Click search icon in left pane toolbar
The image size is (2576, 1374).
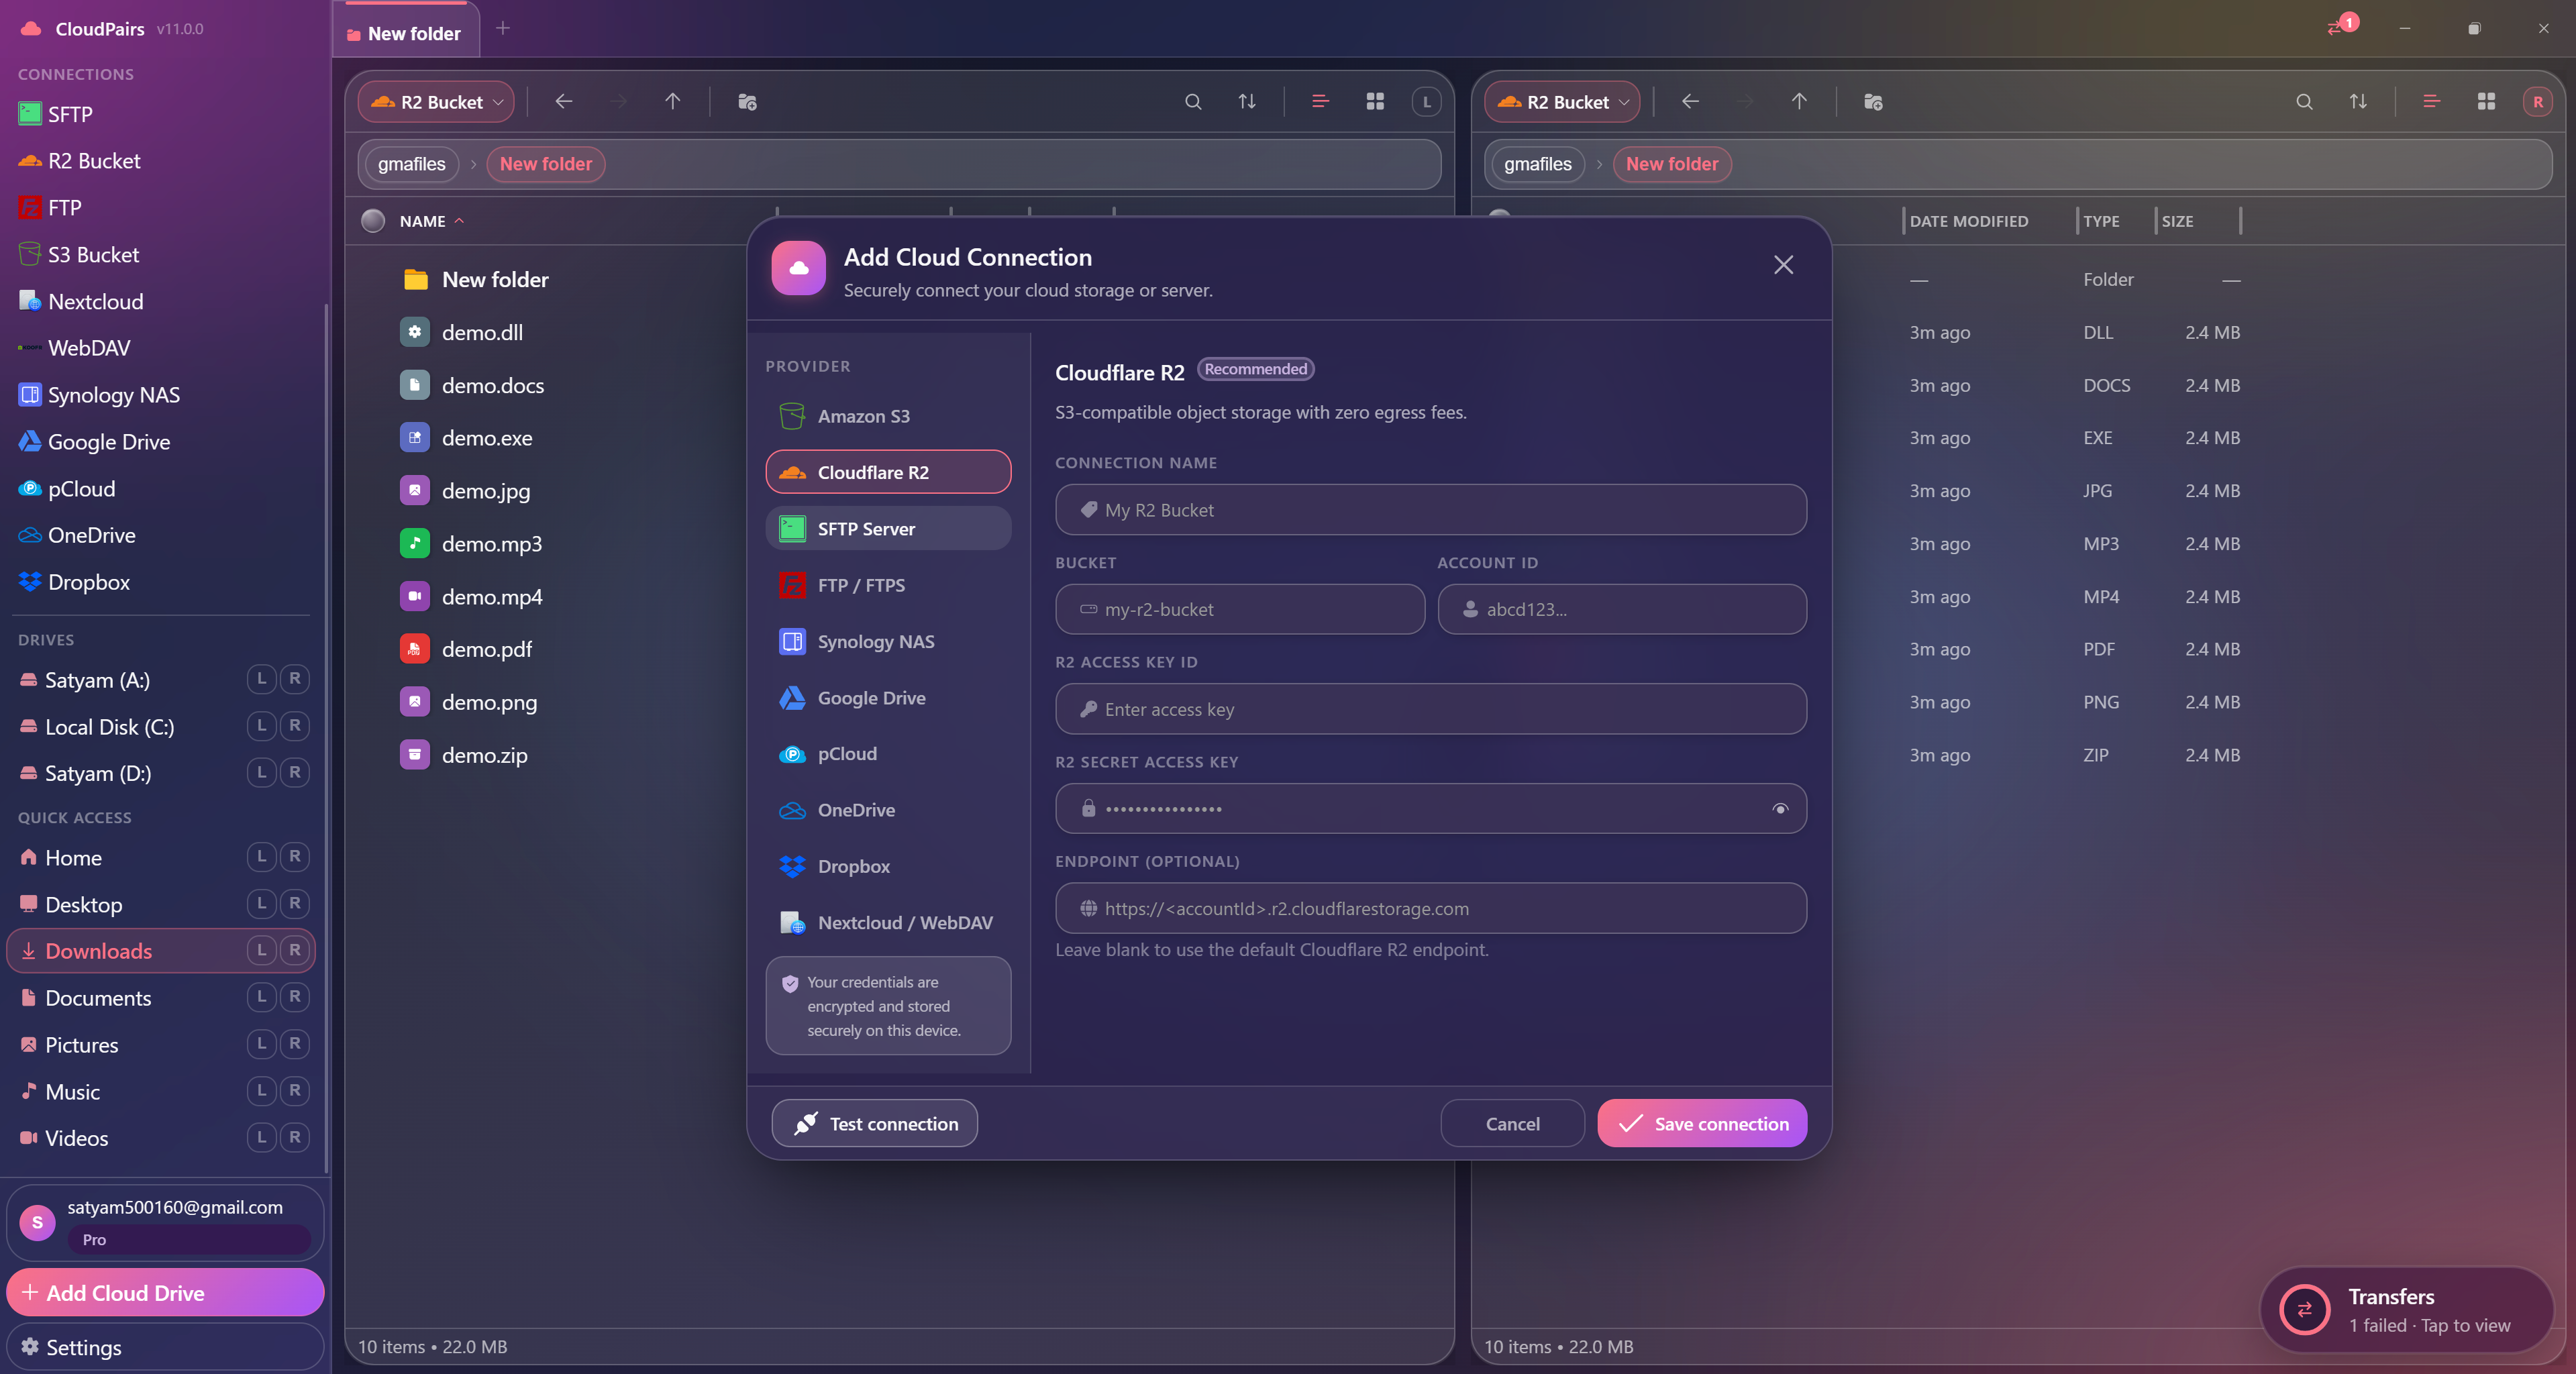[x=1193, y=102]
